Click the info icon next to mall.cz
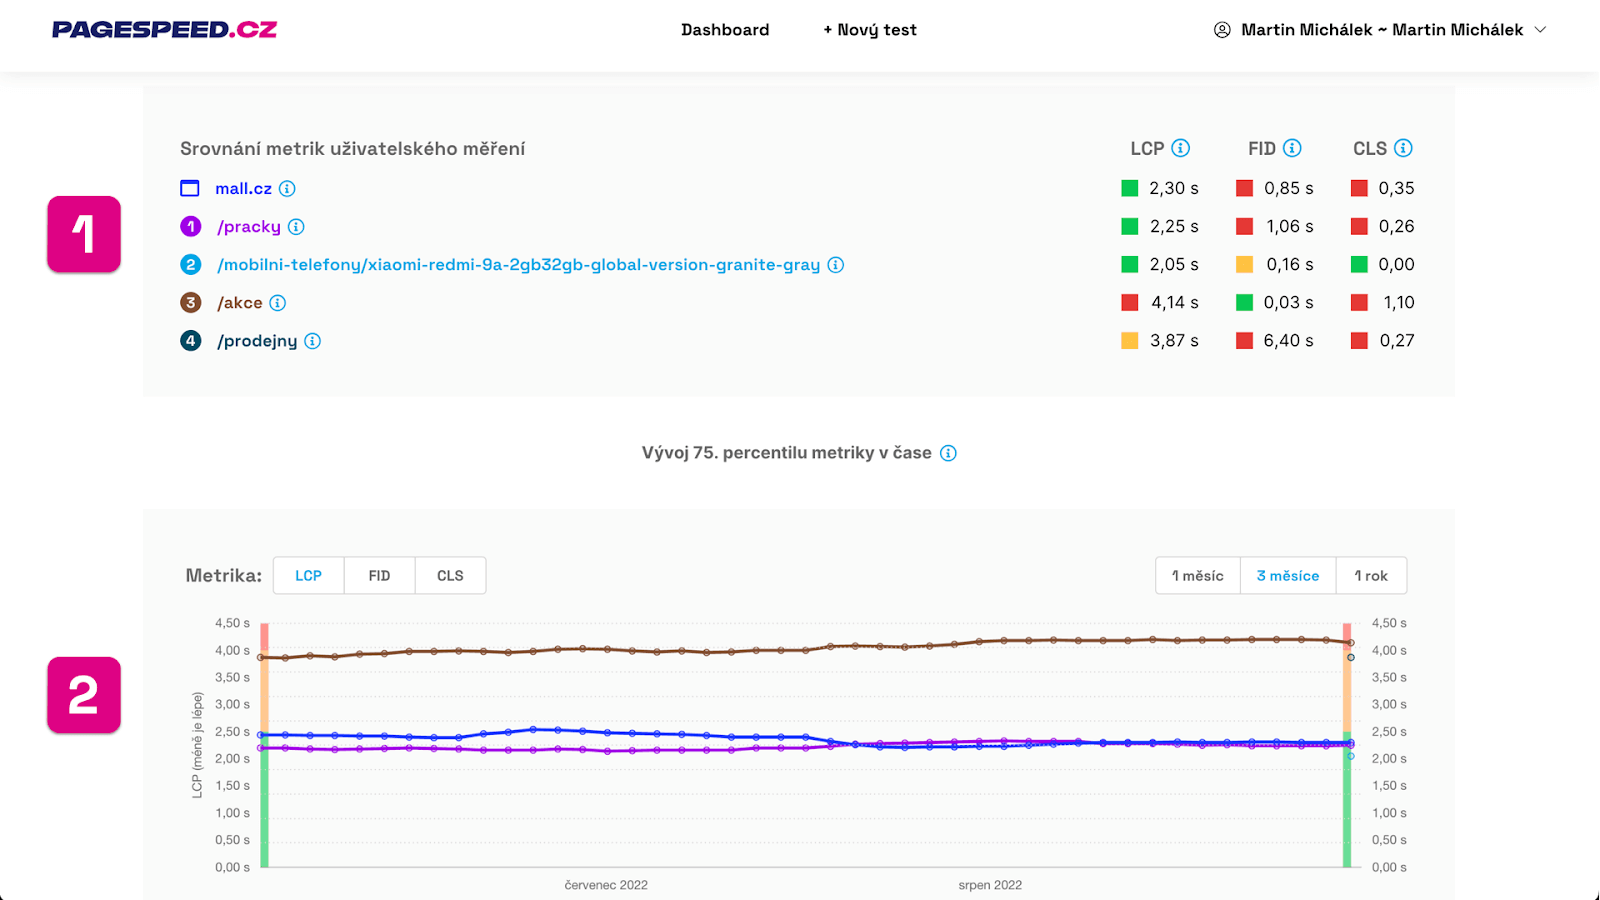 [x=288, y=188]
